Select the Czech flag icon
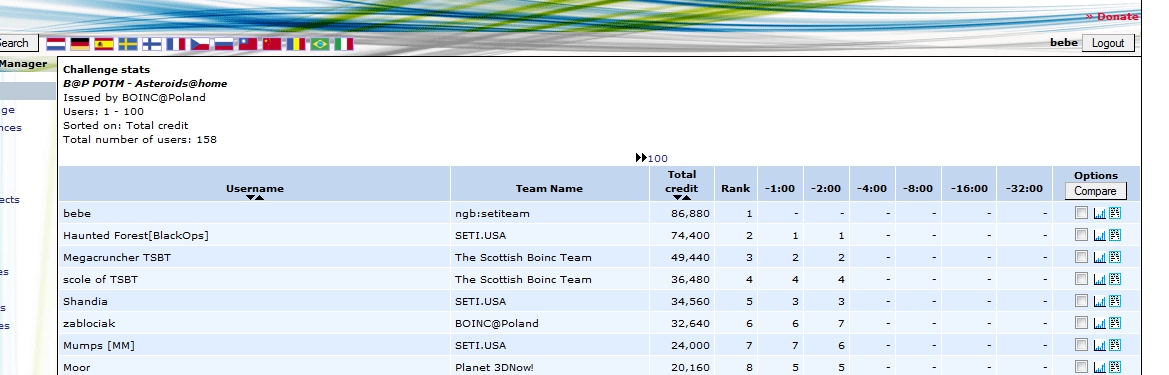The width and height of the screenshot is (1169, 375). point(200,44)
